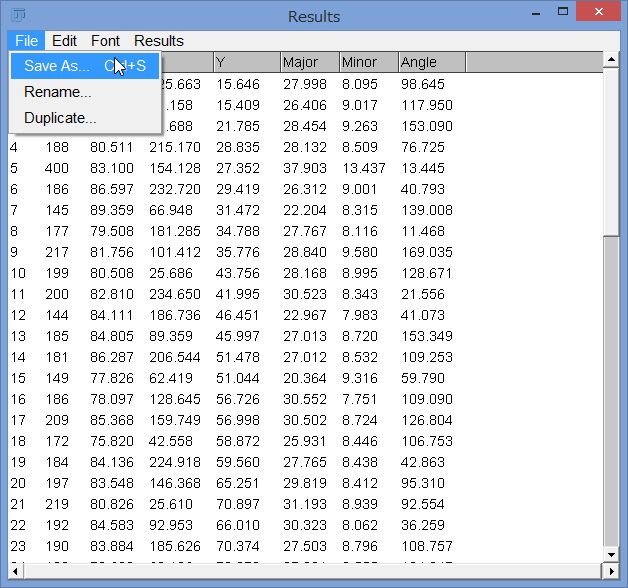Open the Edit menu
Screen dimensions: 628x588
(x=64, y=41)
